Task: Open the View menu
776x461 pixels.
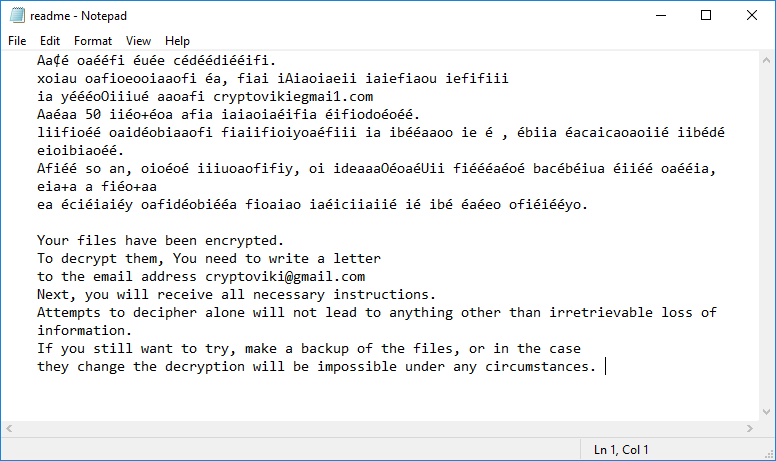Action: pyautogui.click(x=139, y=41)
